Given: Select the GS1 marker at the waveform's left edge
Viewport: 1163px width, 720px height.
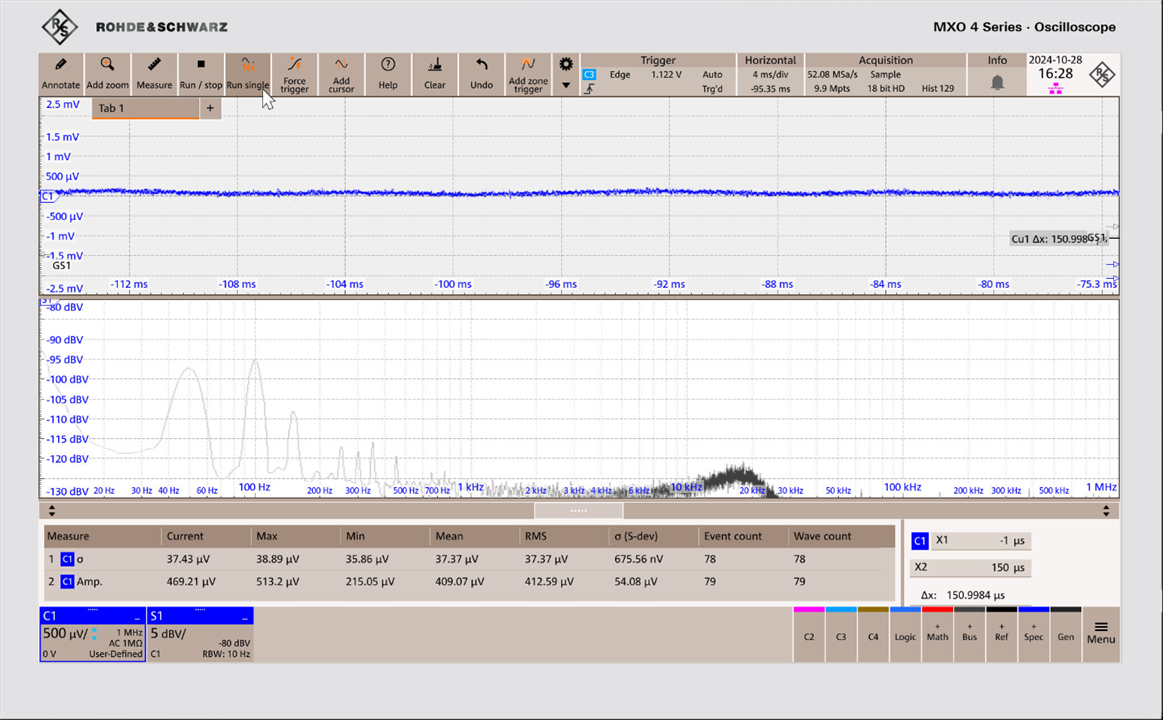Looking at the screenshot, I should (x=61, y=265).
